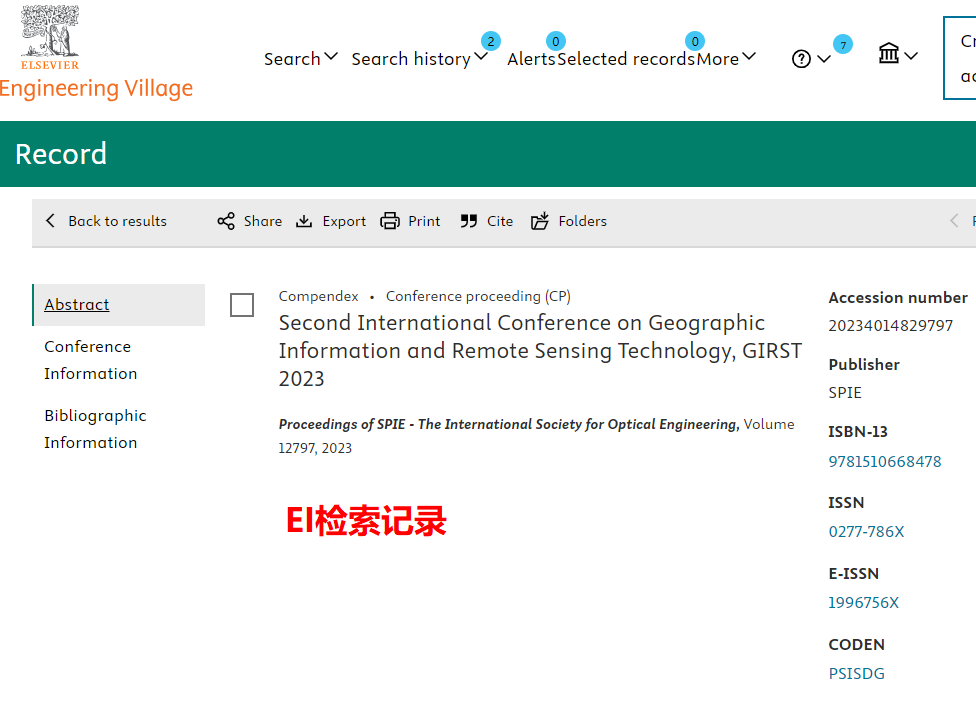Click the previous record chevron
976x708 pixels.
954,220
